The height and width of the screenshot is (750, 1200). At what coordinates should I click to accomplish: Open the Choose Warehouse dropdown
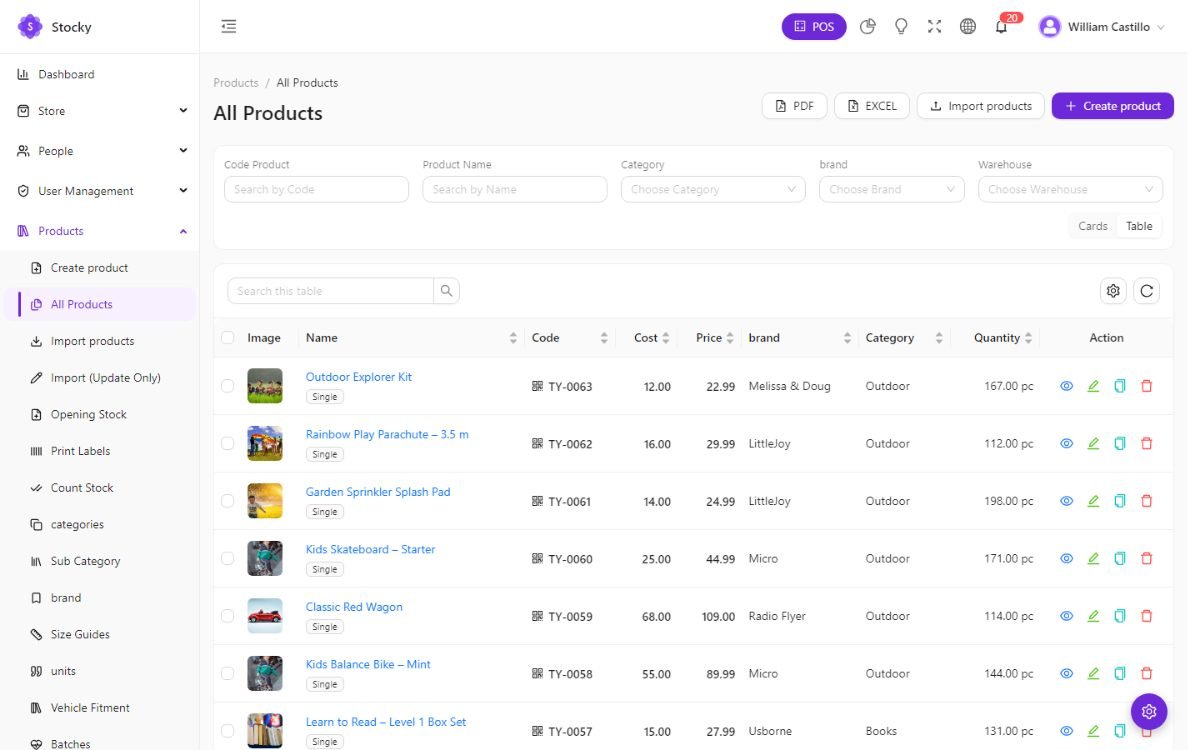(1070, 189)
